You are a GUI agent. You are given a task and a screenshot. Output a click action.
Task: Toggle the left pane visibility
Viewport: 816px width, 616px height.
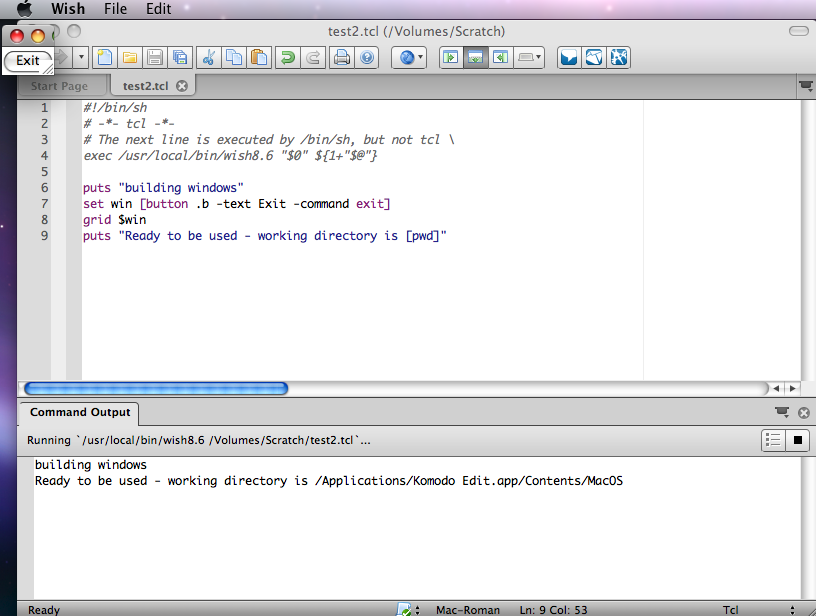coord(450,58)
